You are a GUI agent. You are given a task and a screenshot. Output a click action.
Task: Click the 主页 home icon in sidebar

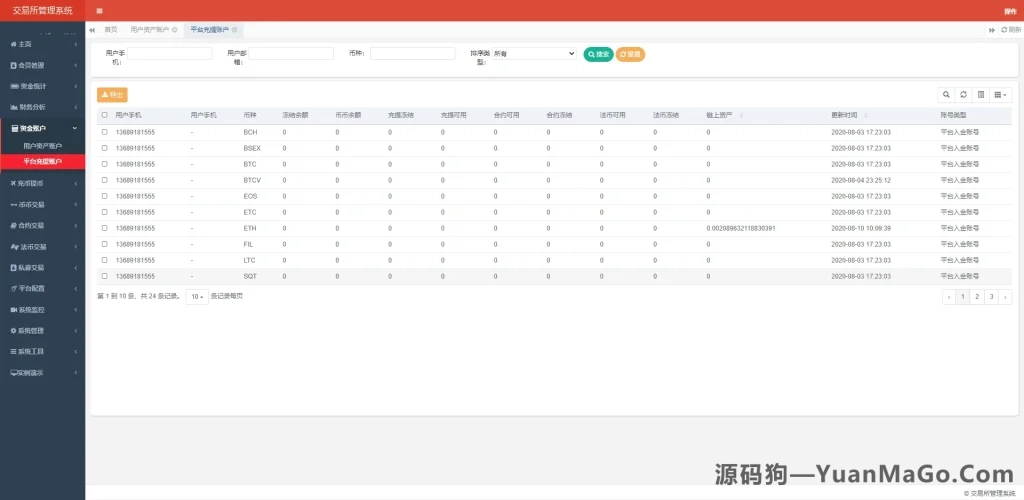(14, 44)
